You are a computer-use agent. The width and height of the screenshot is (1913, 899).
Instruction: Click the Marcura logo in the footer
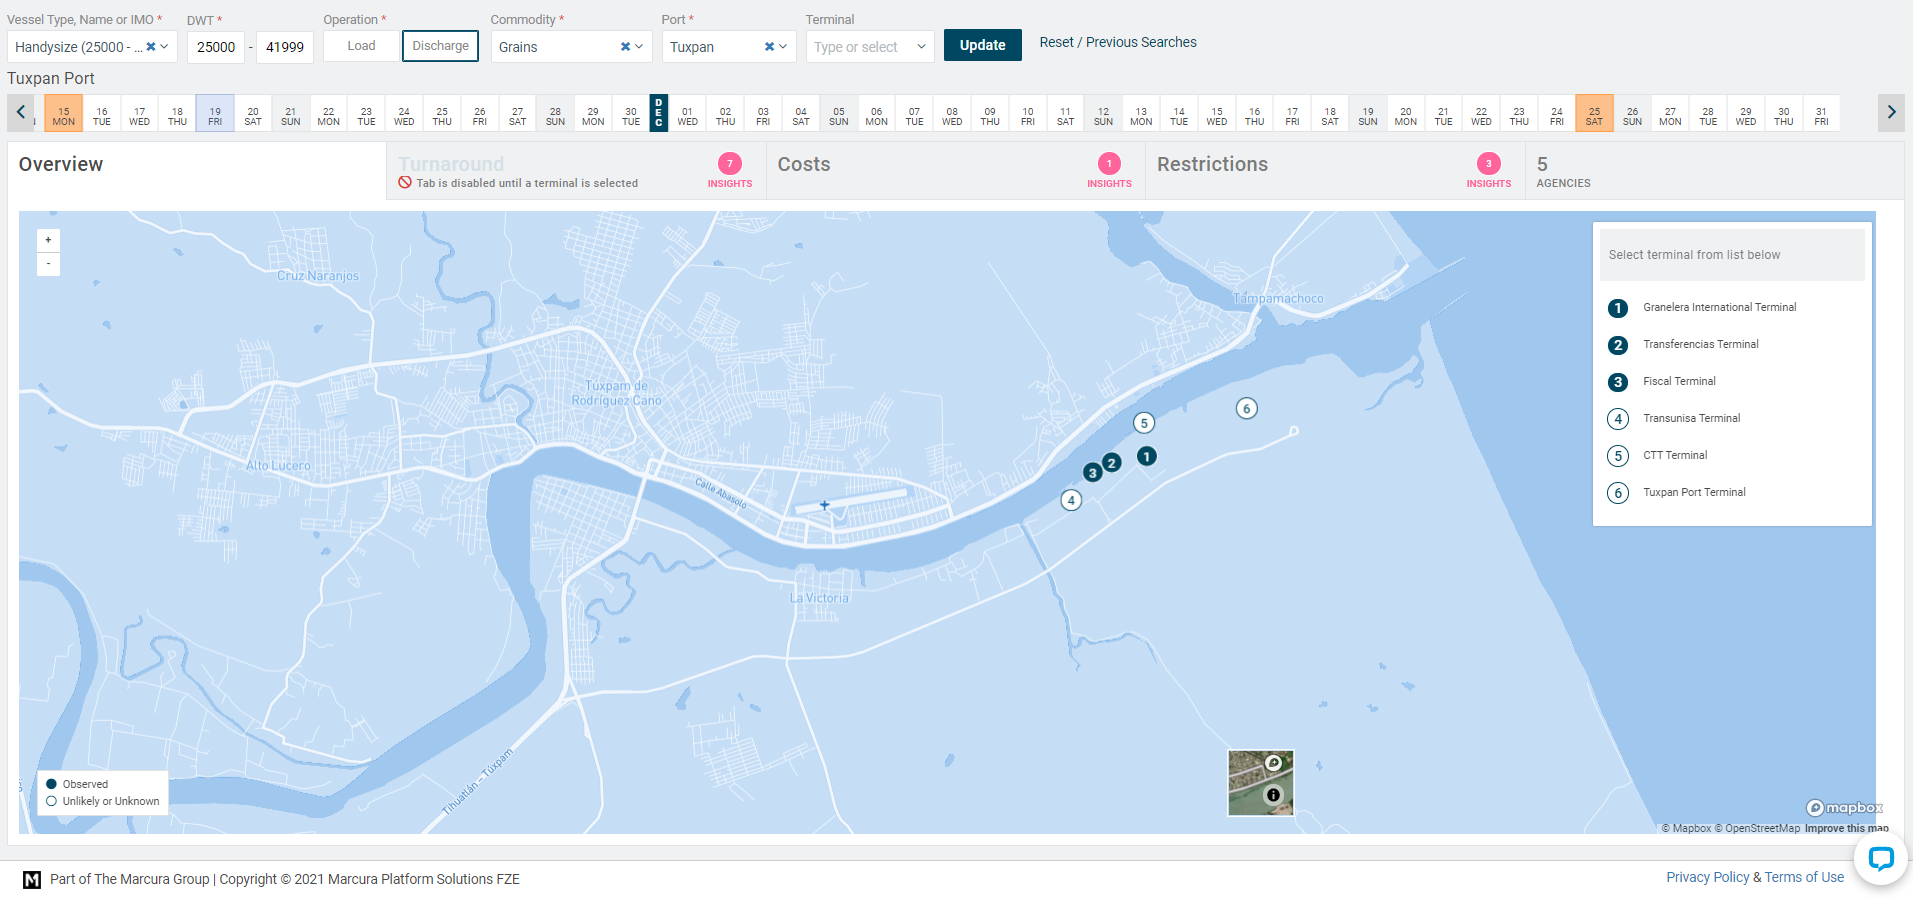tap(32, 879)
